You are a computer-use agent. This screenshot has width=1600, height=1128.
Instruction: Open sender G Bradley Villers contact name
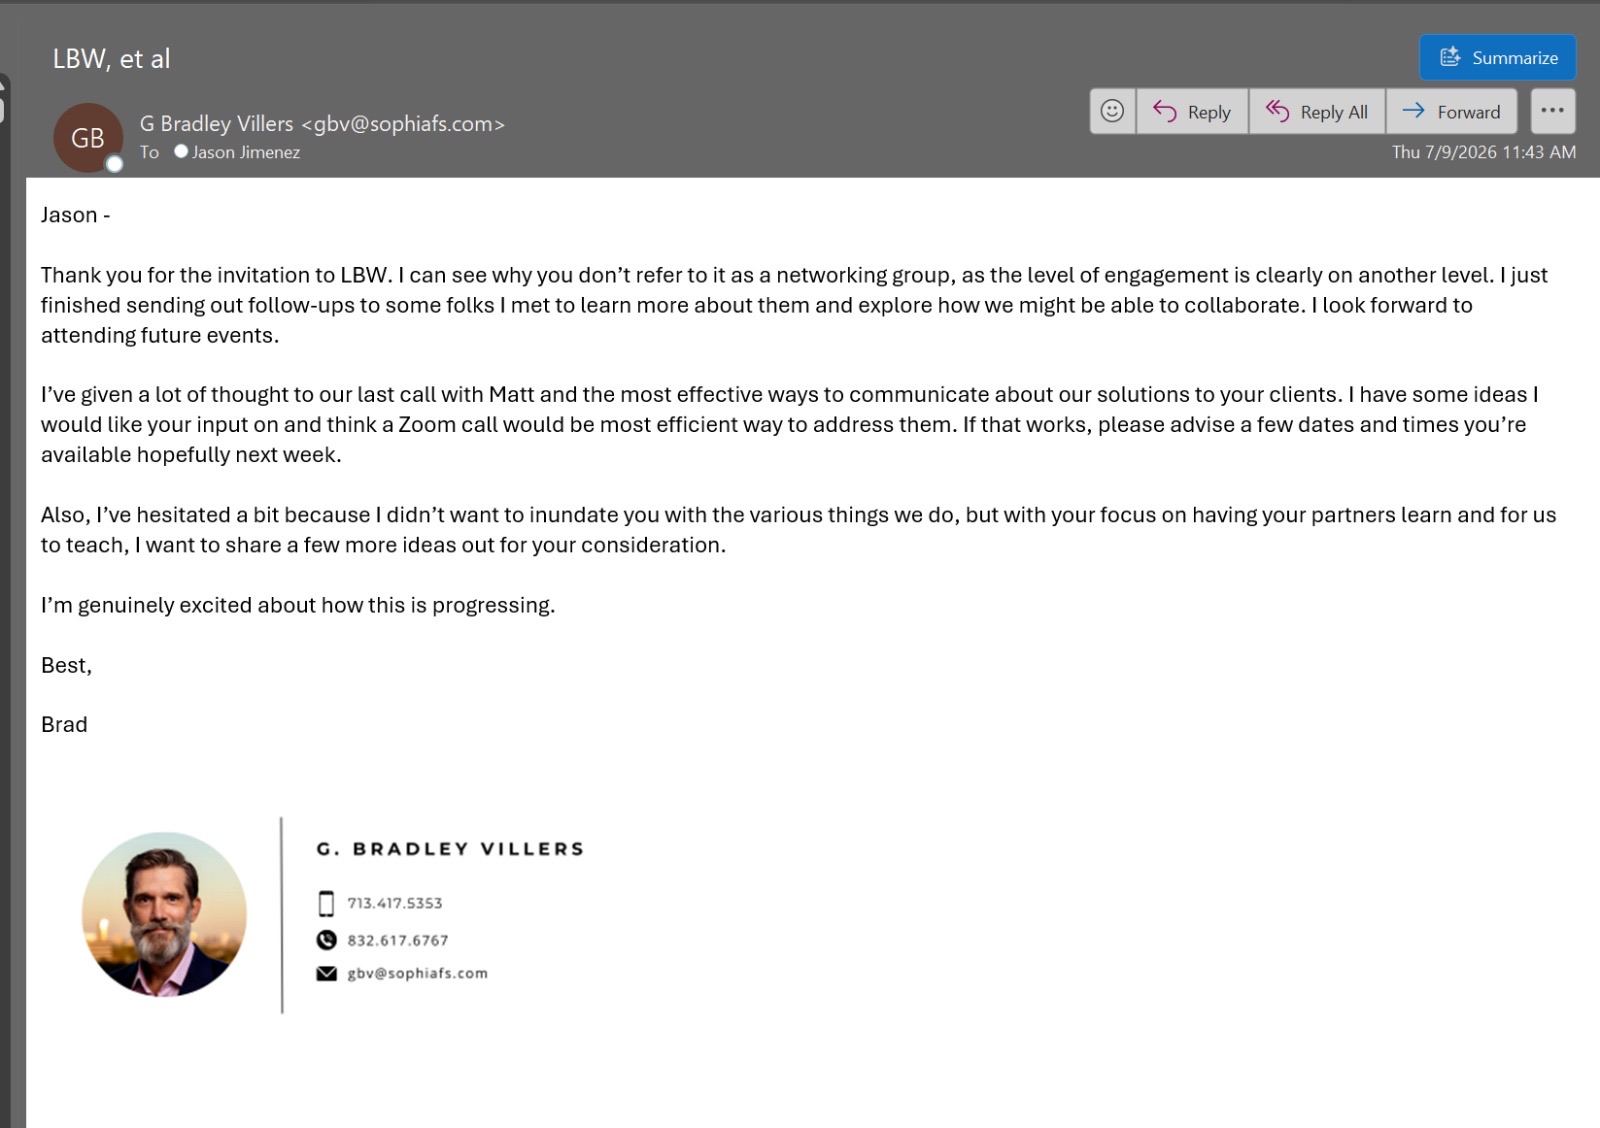216,123
